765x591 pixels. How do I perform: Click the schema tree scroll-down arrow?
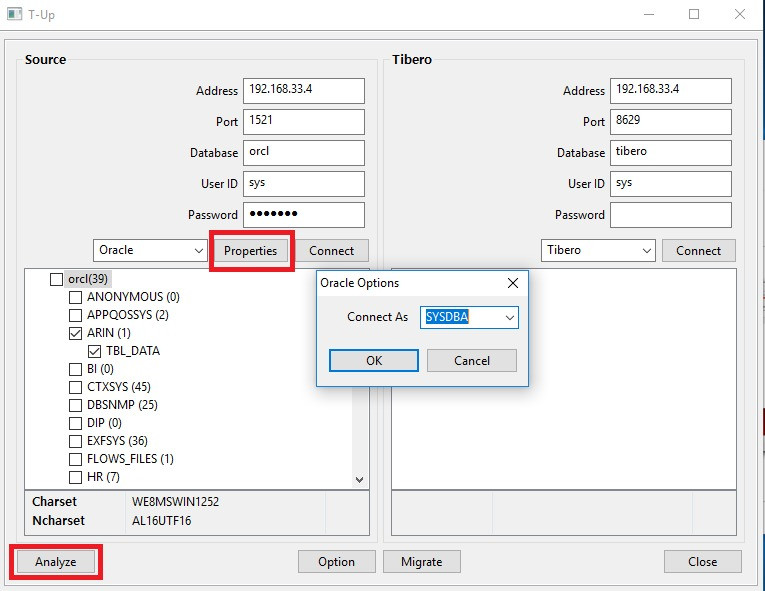coord(360,480)
